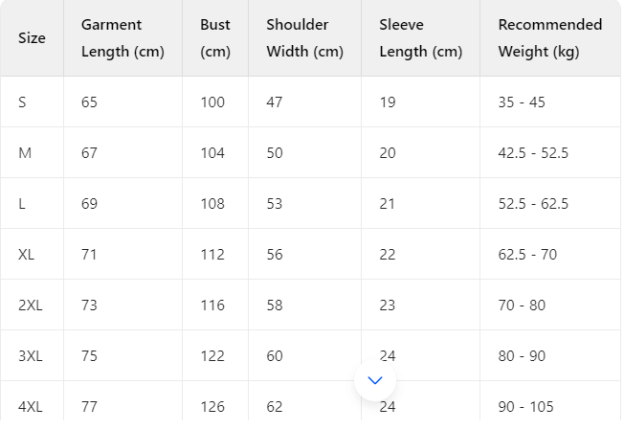
Task: Click the Recommended Weight (kg) header
Action: pyautogui.click(x=550, y=38)
